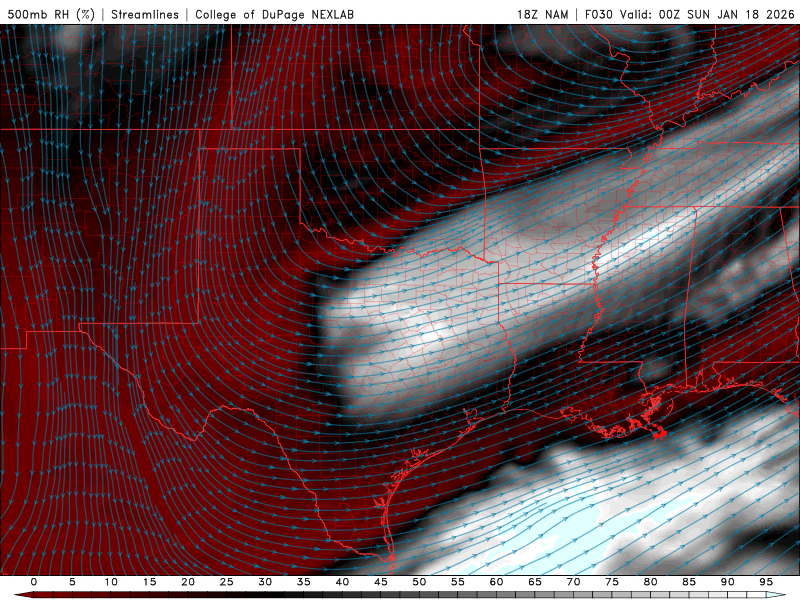
Task: Click the "15" colorbar label
Action: tap(149, 582)
